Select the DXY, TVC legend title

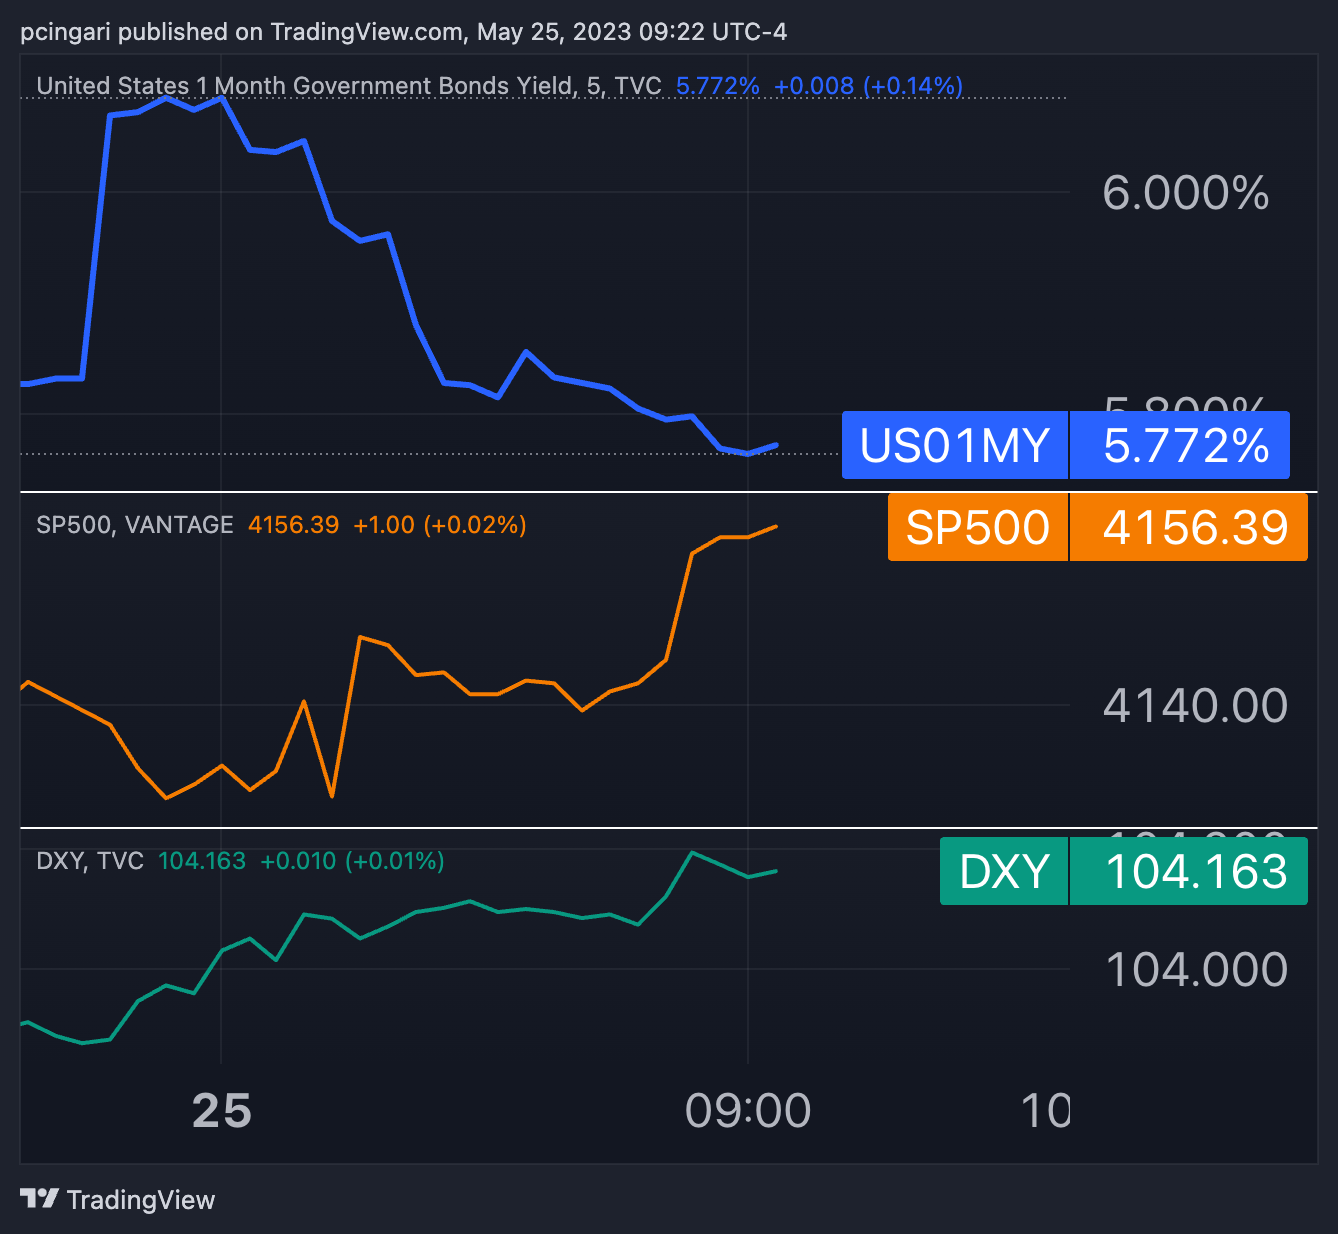pos(90,861)
